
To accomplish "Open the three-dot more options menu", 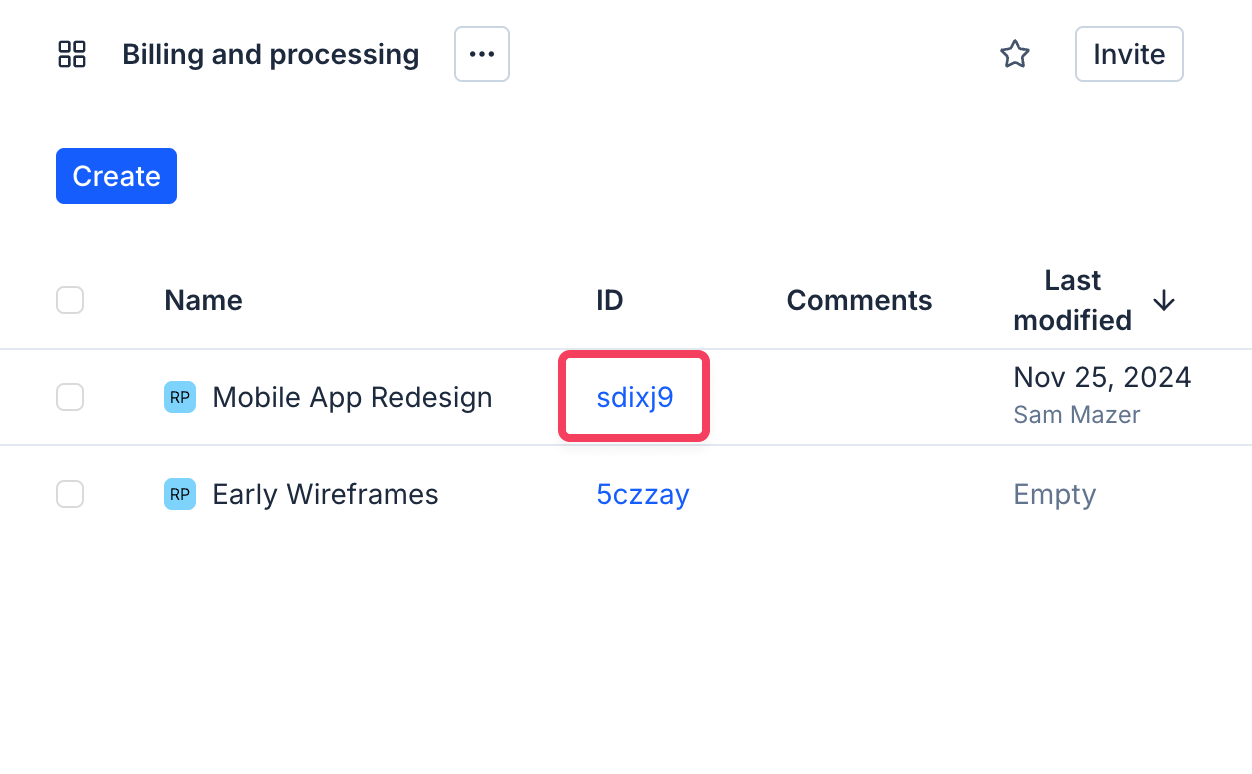I will (482, 54).
